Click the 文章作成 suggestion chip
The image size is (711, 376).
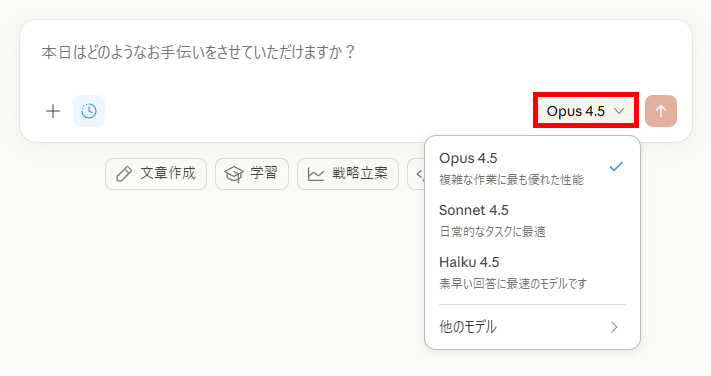[x=156, y=174]
